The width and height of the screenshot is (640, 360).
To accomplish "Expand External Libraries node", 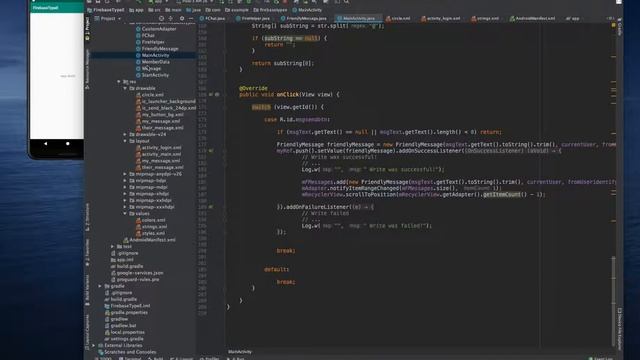I will pos(94,345).
